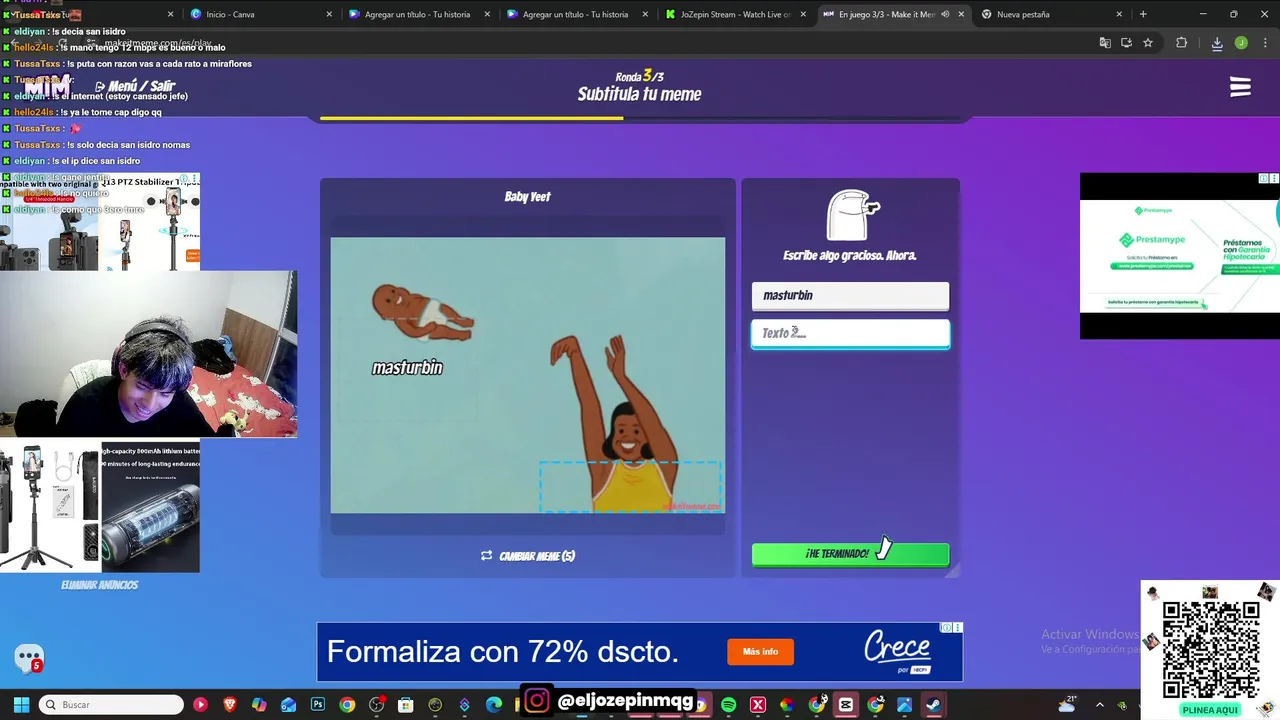Show hidden system tray icons chevron
The height and width of the screenshot is (720, 1280).
pyautogui.click(x=1100, y=705)
